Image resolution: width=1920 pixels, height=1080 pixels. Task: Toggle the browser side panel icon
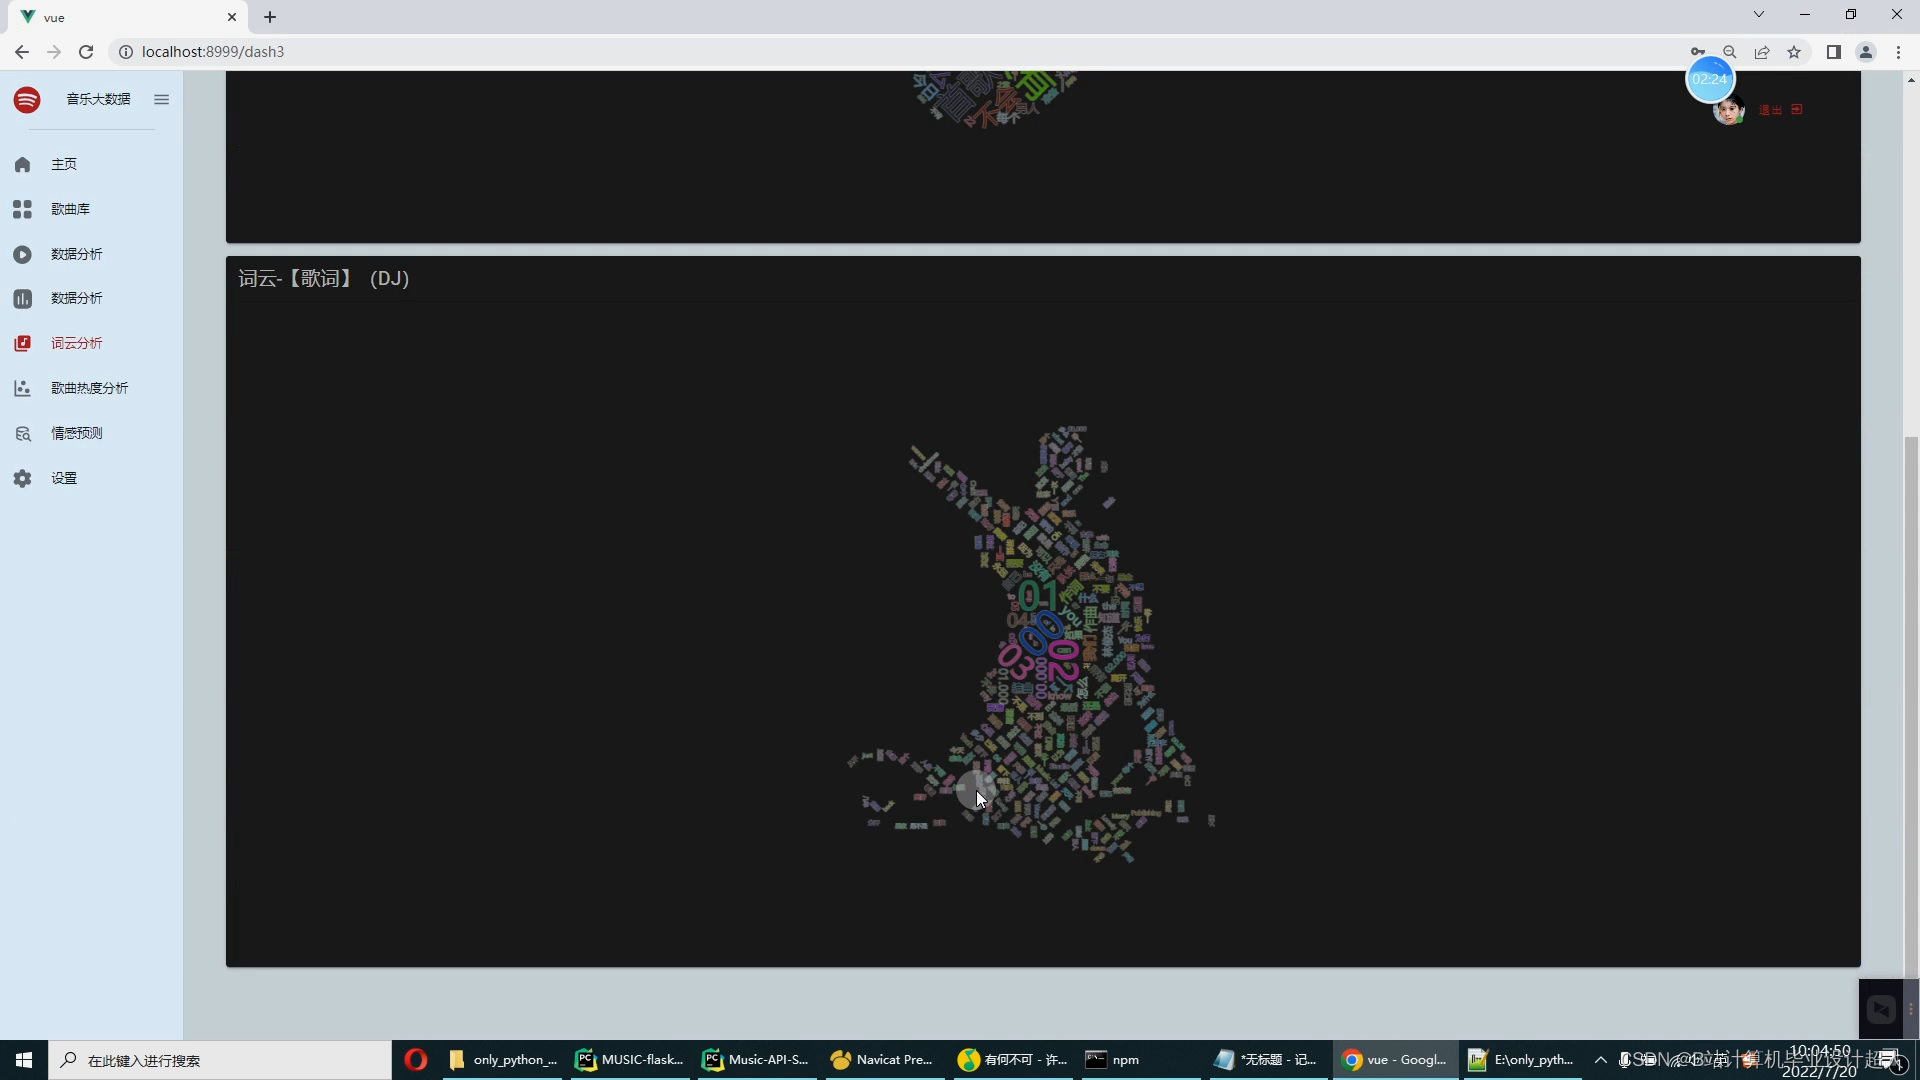1833,52
